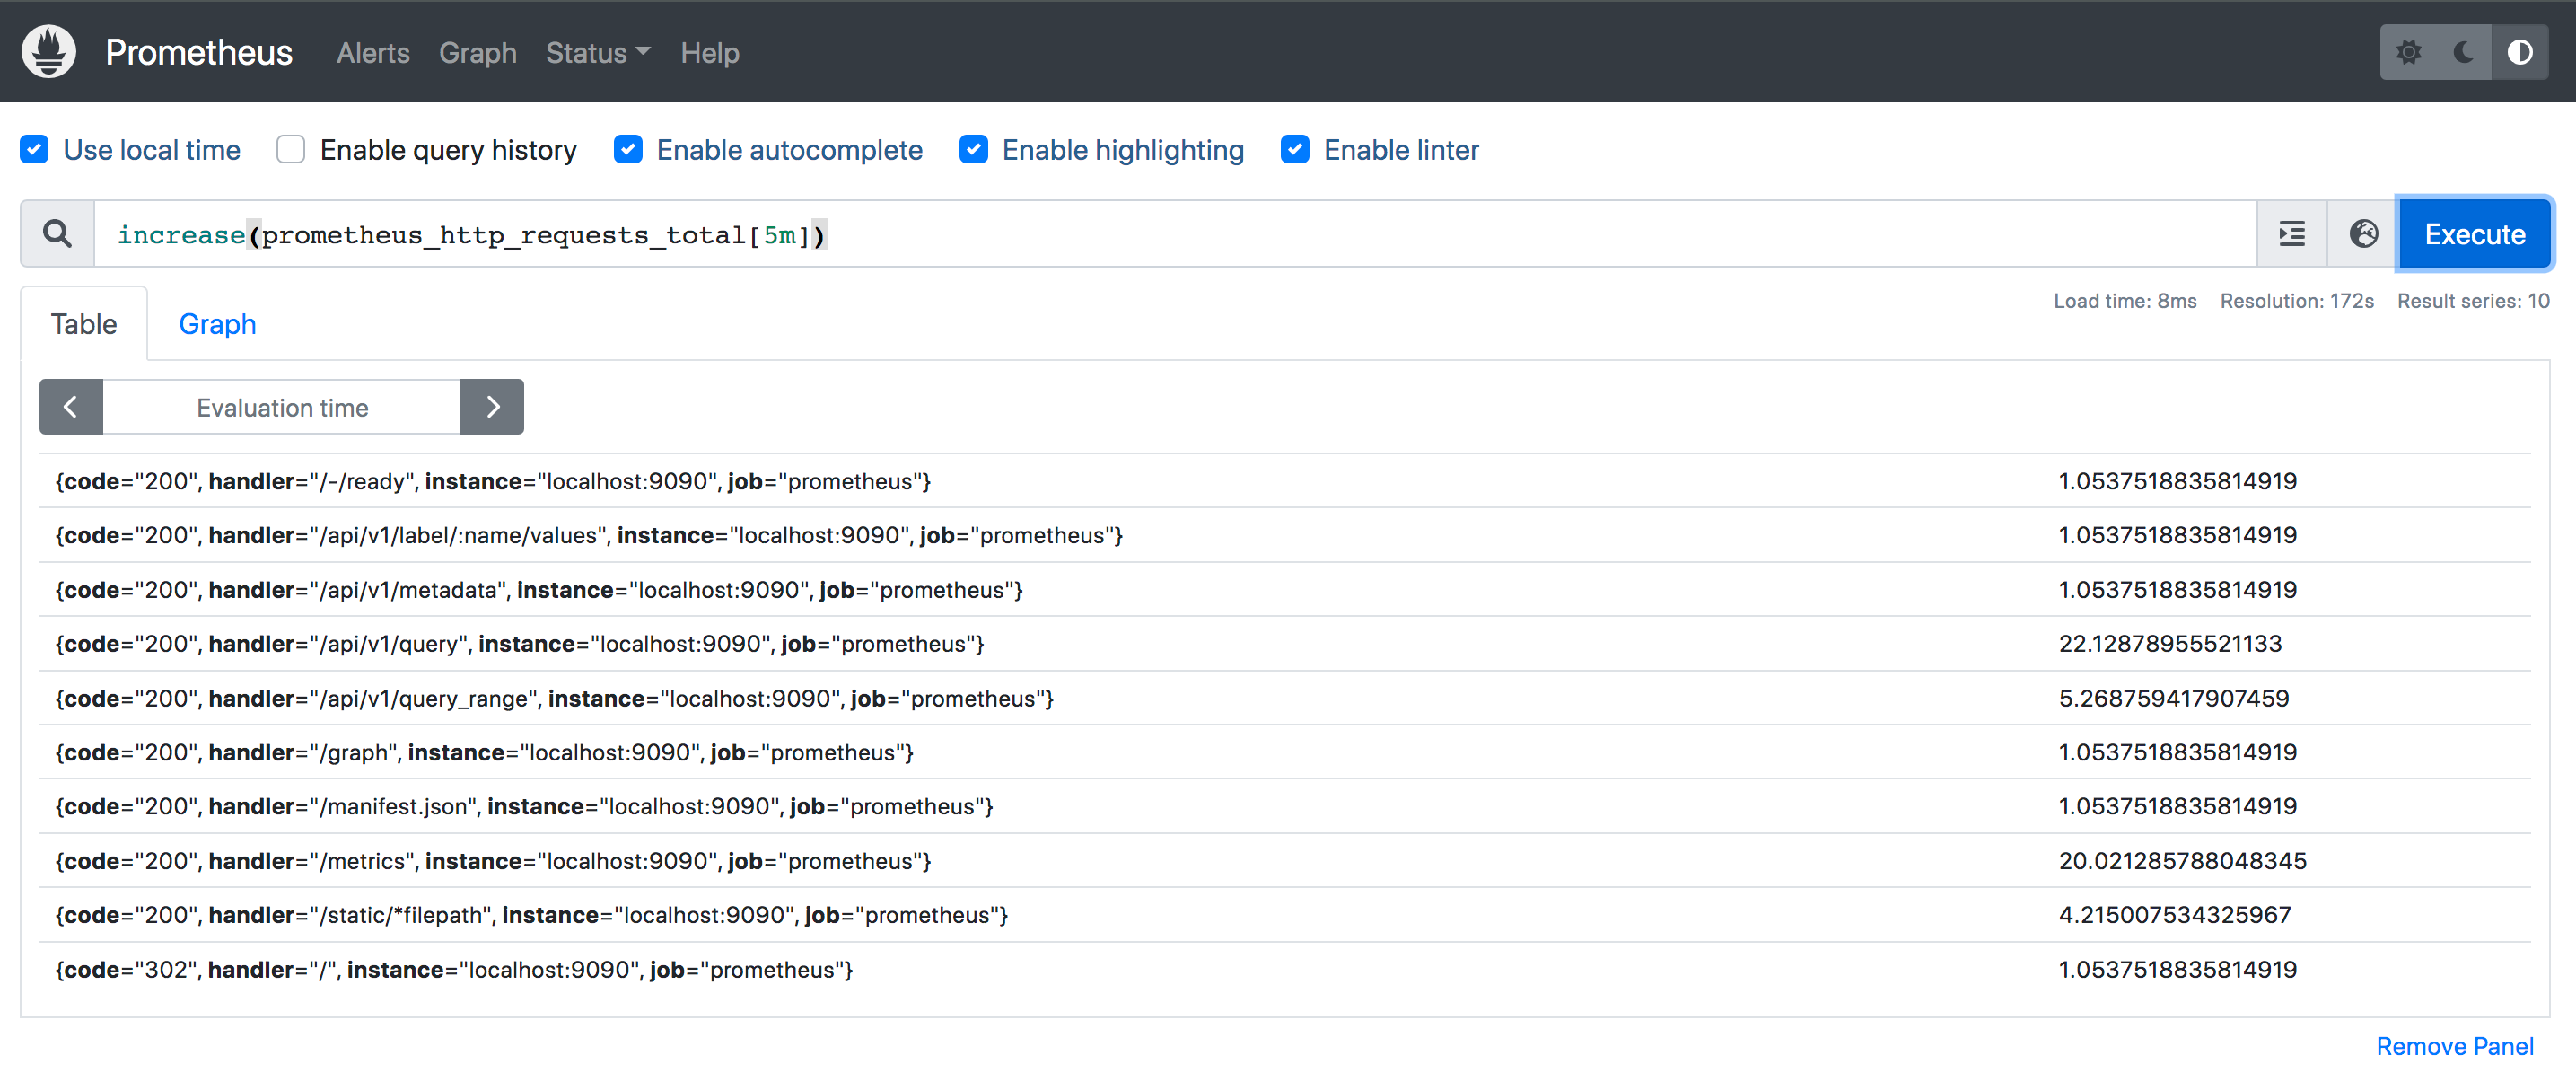Disable Enable autocomplete checkbox

pos(628,150)
